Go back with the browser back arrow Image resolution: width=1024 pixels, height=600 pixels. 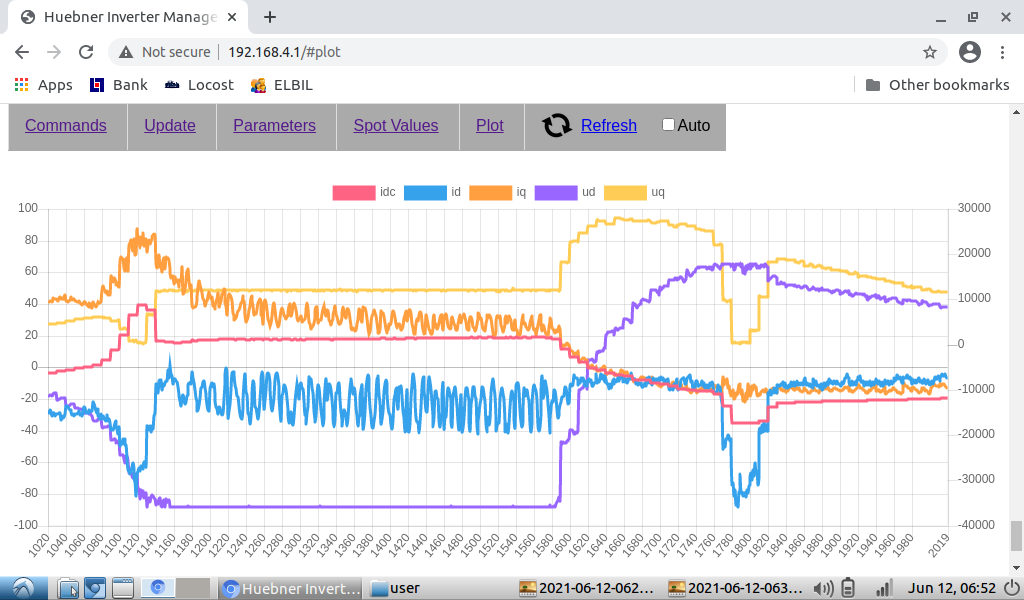[22, 52]
